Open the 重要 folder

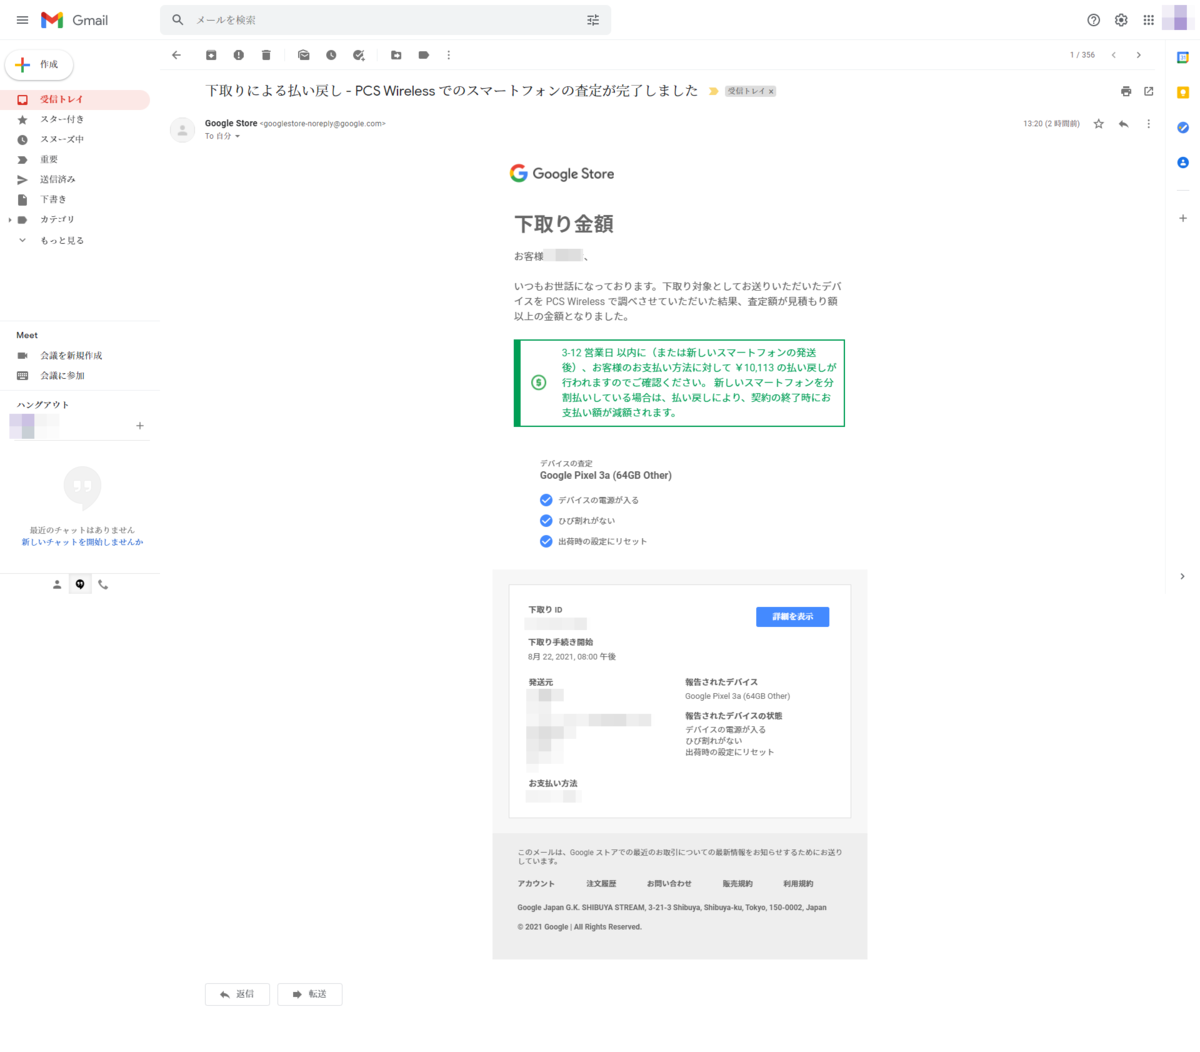(75, 159)
